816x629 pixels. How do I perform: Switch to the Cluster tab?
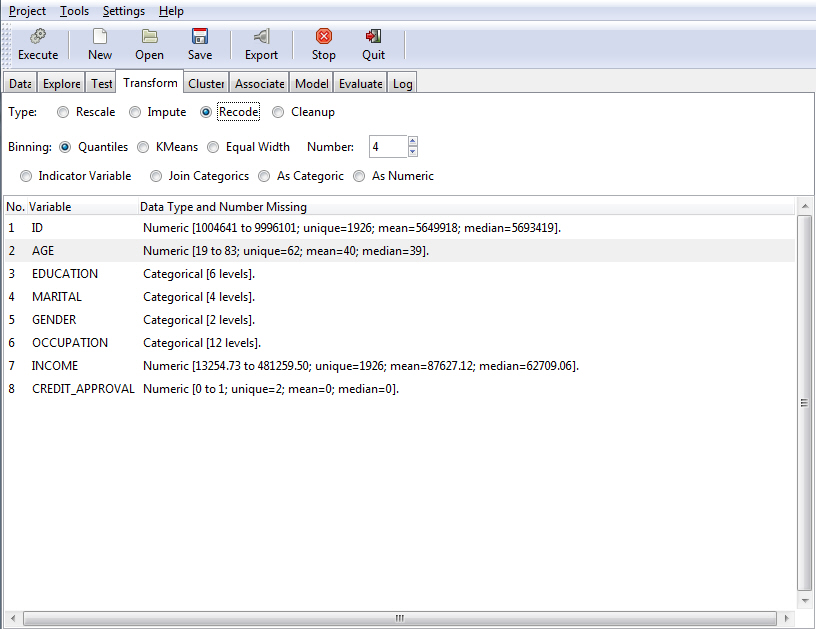206,83
